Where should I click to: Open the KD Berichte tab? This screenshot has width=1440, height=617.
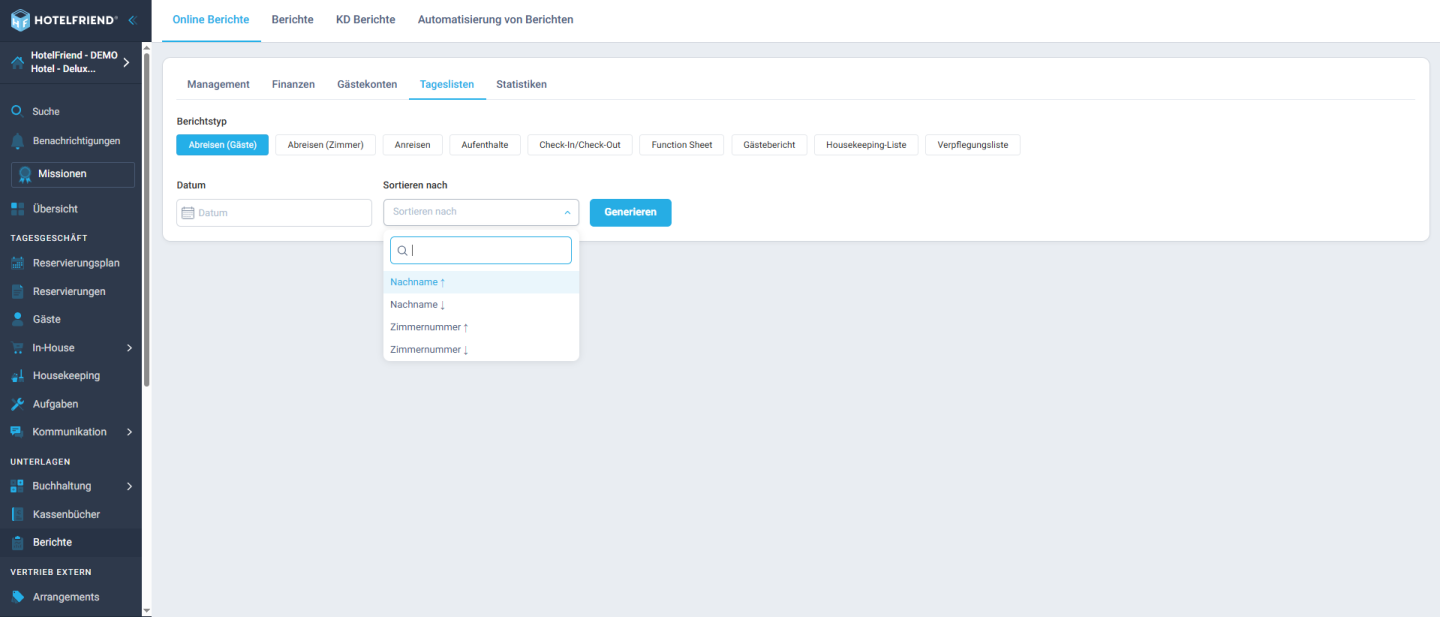click(365, 19)
